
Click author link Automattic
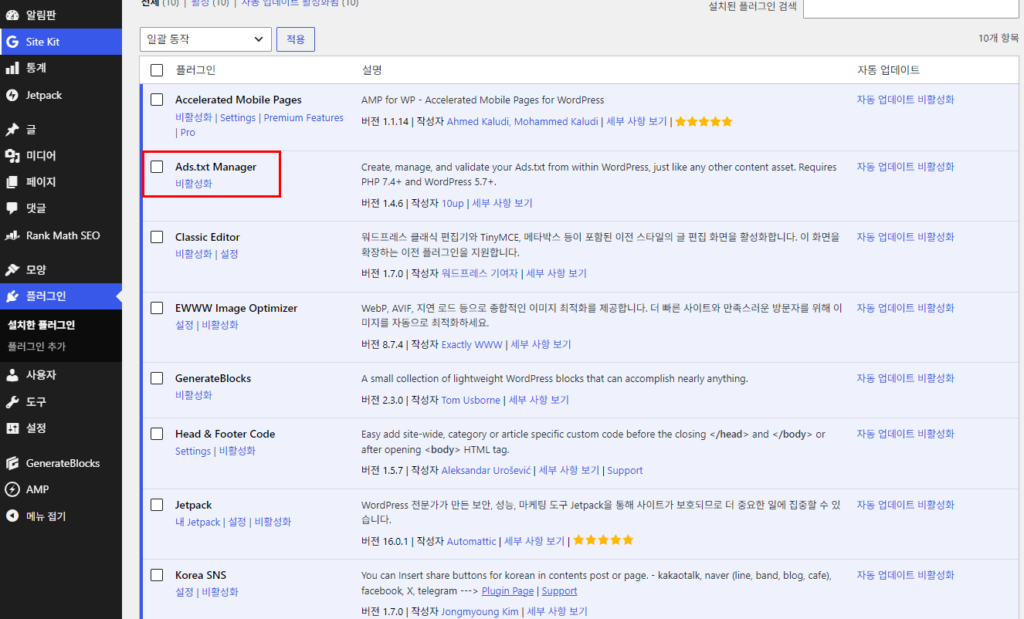[472, 541]
